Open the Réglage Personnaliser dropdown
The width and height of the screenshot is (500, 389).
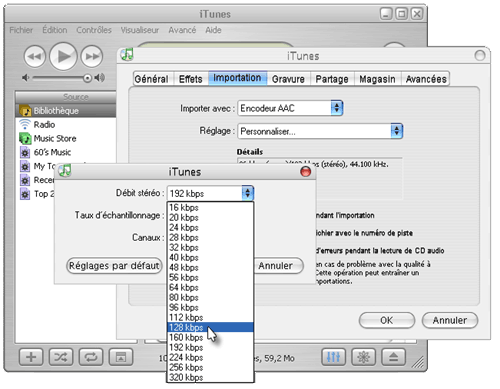(320, 131)
